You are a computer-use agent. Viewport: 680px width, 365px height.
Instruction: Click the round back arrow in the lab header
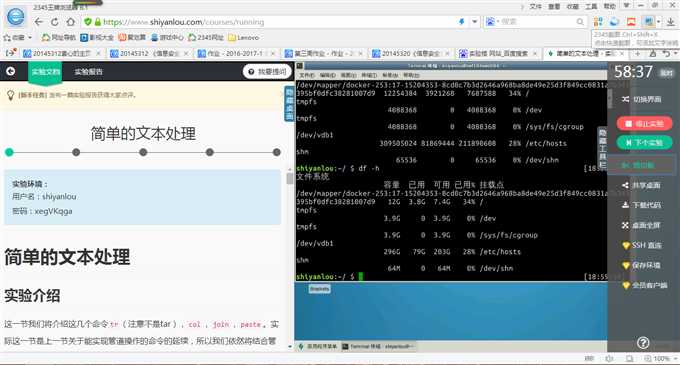pos(10,71)
